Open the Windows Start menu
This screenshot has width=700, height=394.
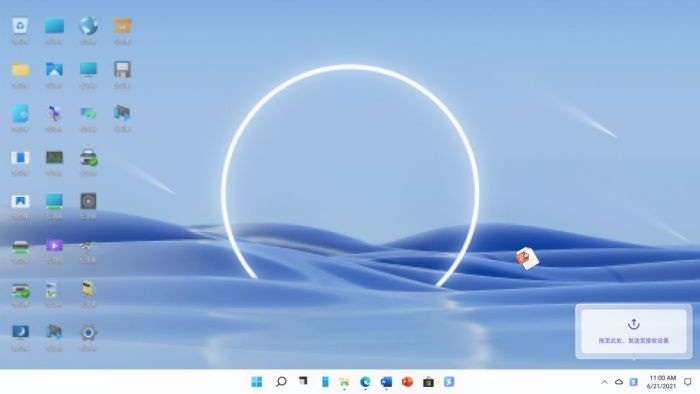click(x=257, y=382)
